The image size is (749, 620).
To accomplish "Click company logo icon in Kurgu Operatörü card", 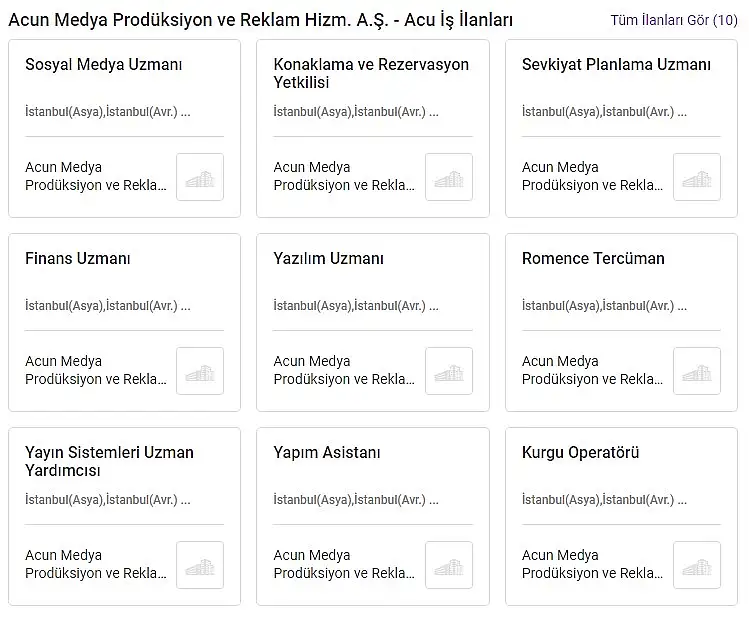I will (x=696, y=565).
